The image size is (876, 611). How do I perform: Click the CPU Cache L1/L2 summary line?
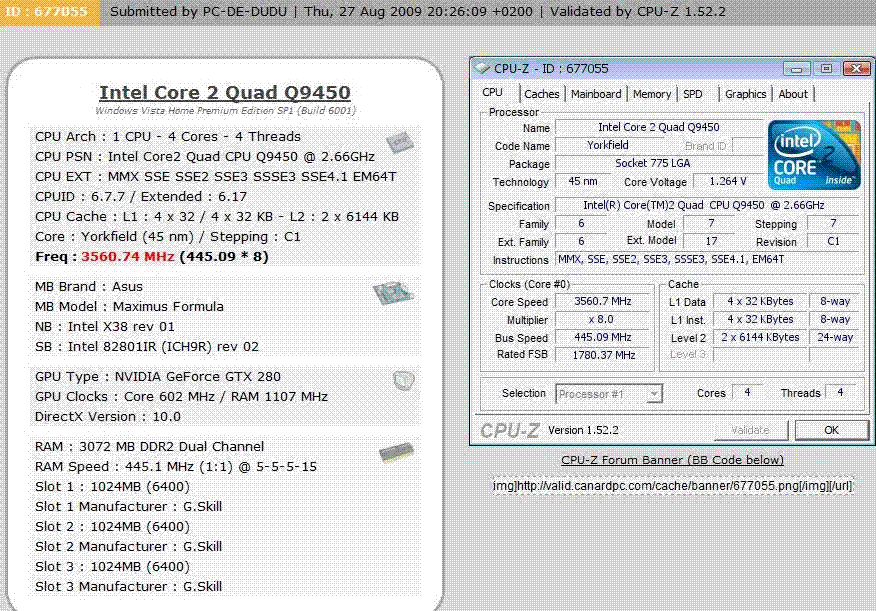(217, 217)
